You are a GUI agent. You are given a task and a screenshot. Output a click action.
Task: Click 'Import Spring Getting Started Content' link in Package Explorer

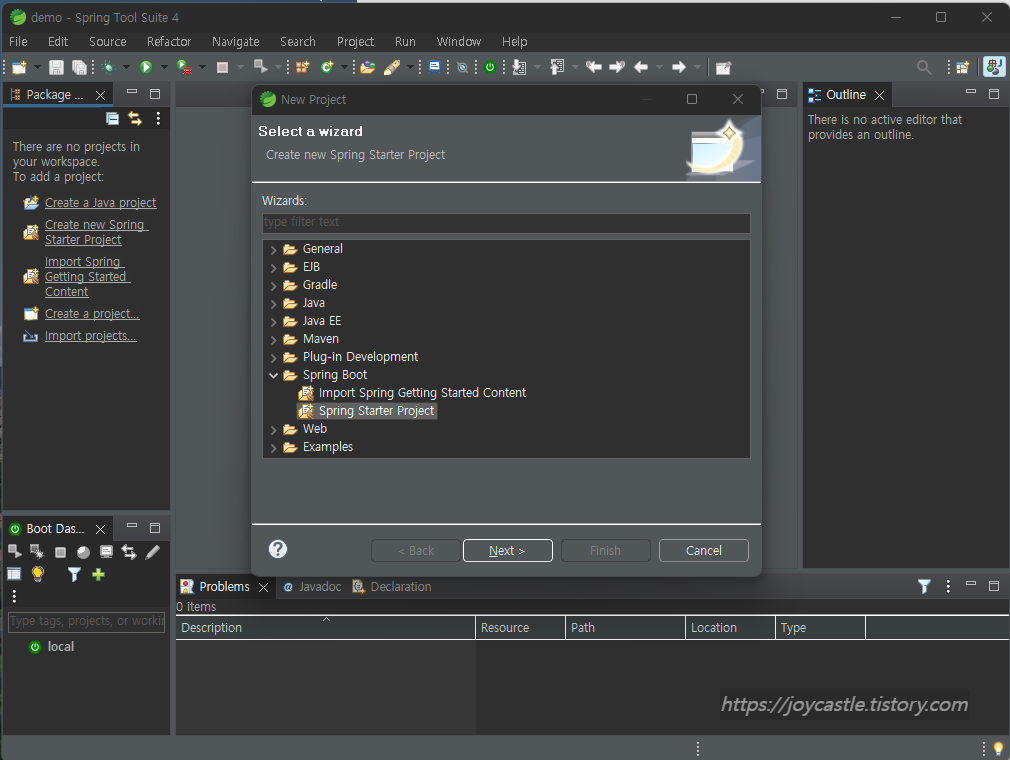(87, 276)
